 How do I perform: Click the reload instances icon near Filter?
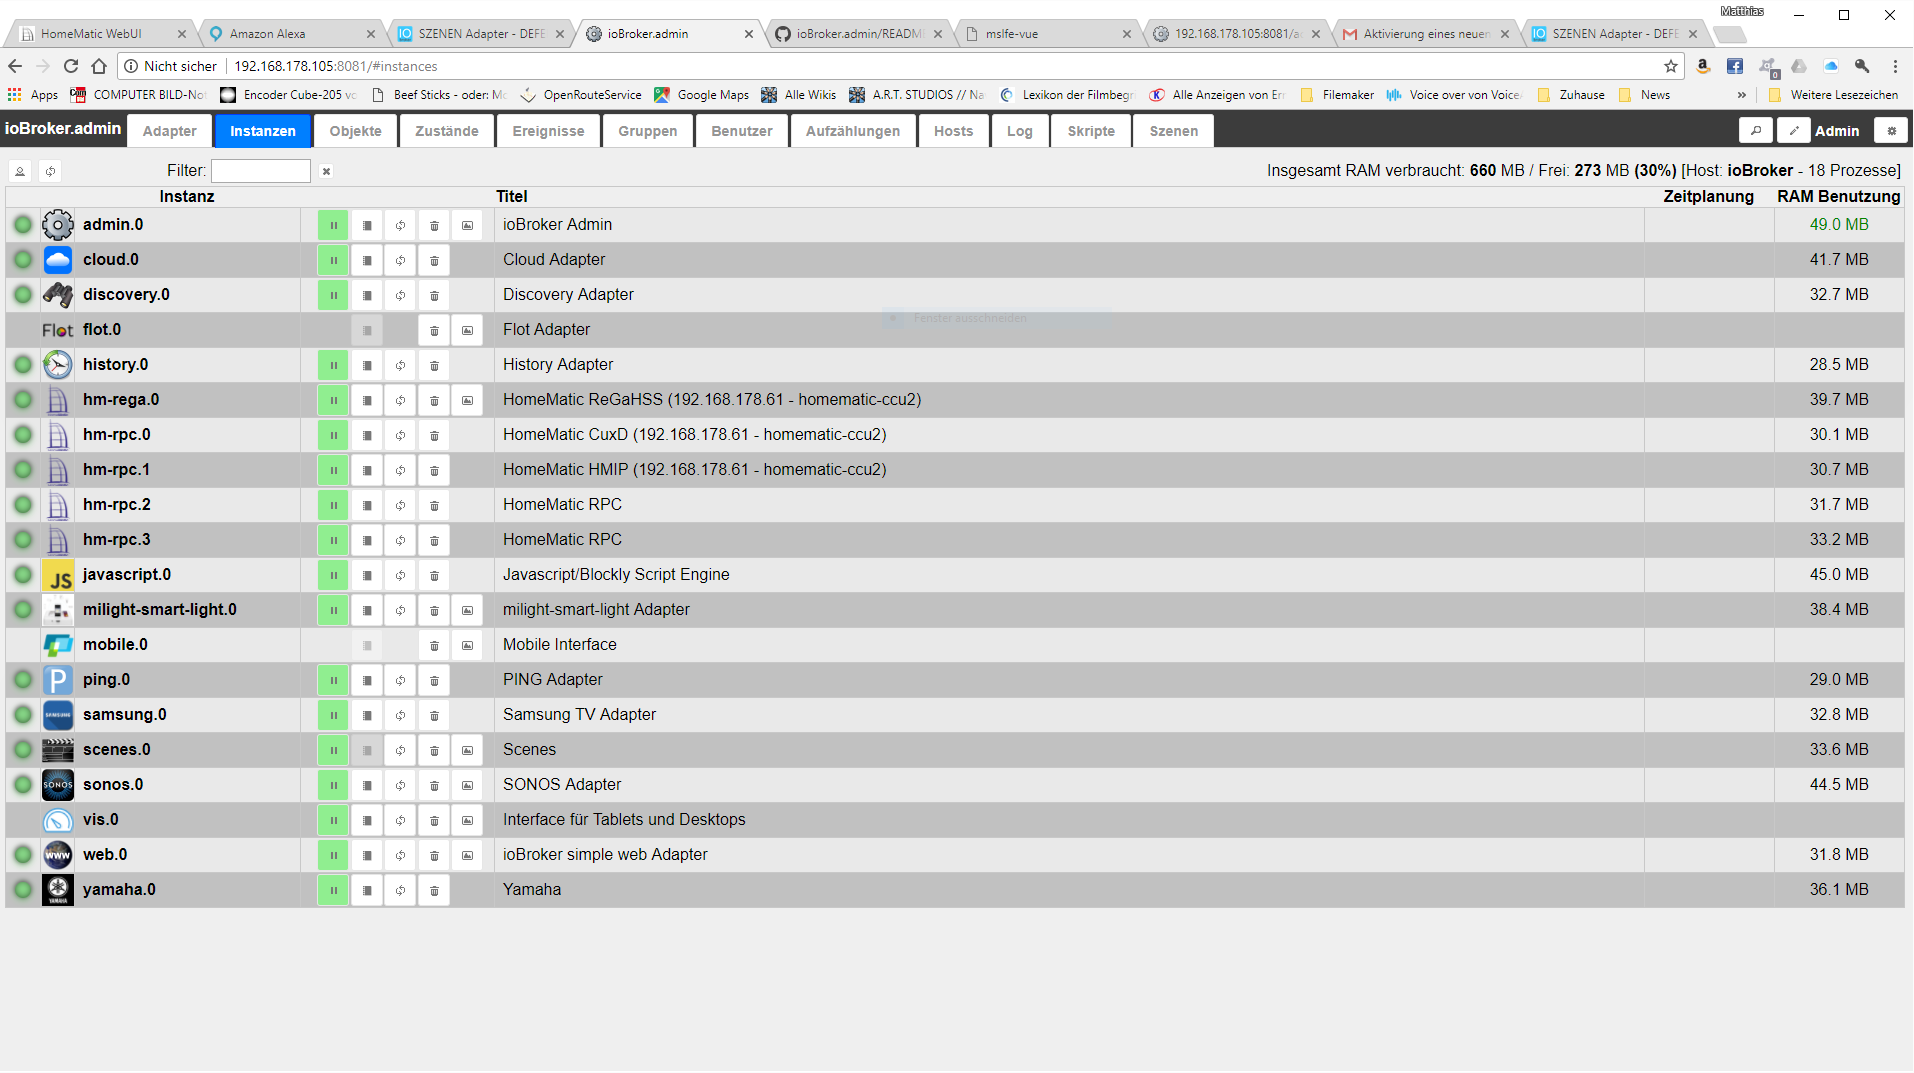[50, 171]
